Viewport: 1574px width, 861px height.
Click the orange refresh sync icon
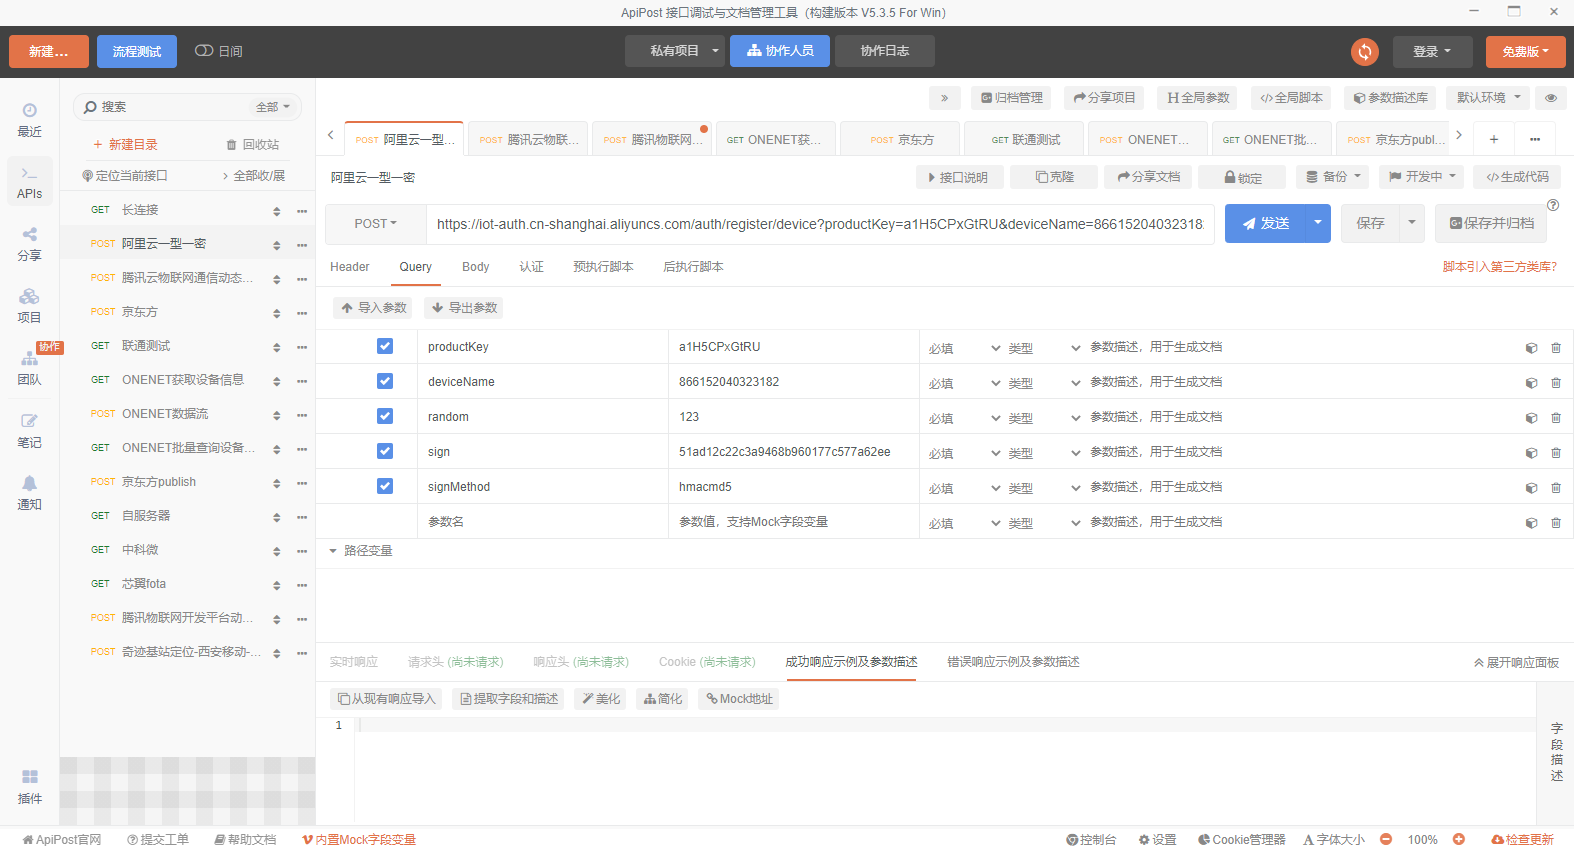(1364, 51)
